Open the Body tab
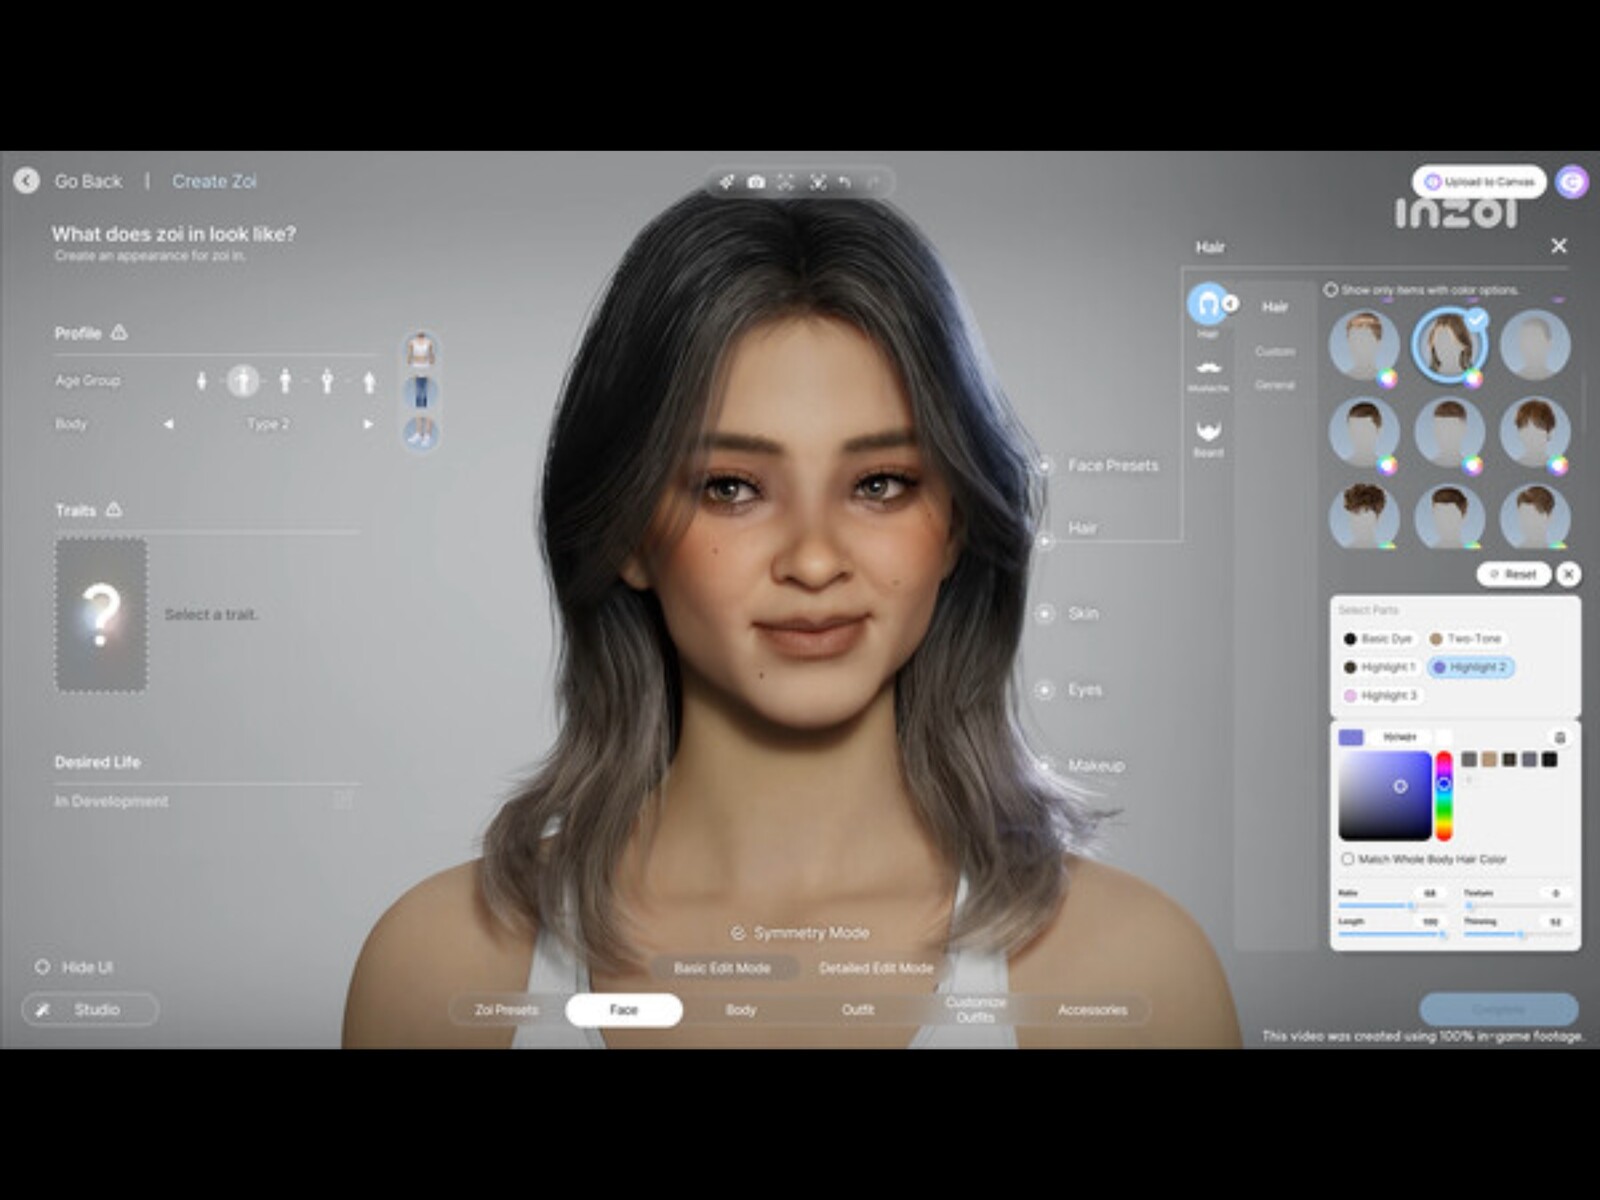This screenshot has height=1200, width=1600. [x=741, y=1010]
